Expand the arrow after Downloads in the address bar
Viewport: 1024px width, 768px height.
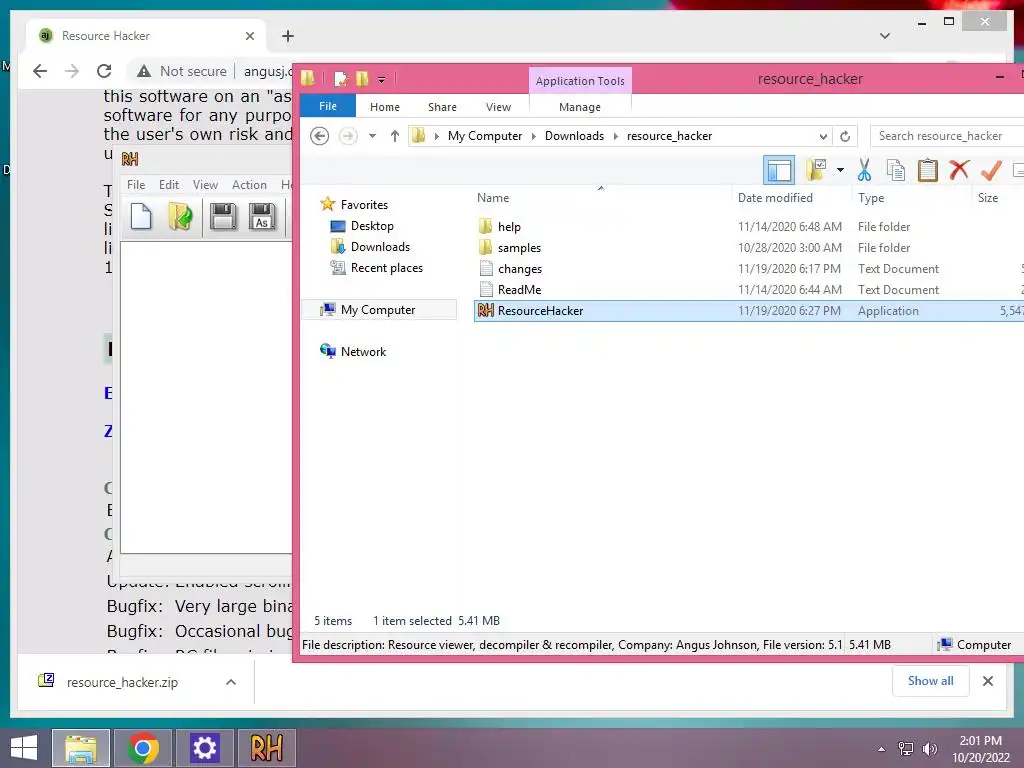615,136
